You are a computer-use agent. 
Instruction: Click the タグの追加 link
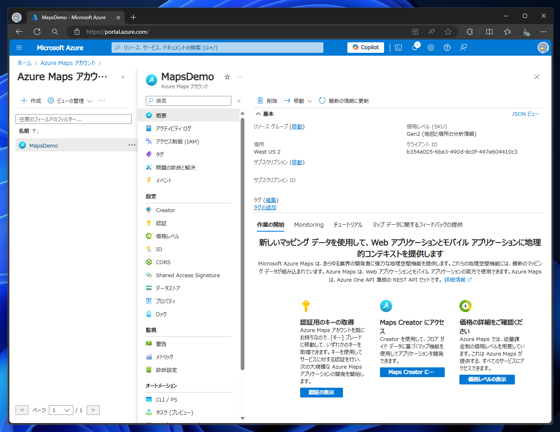(265, 207)
